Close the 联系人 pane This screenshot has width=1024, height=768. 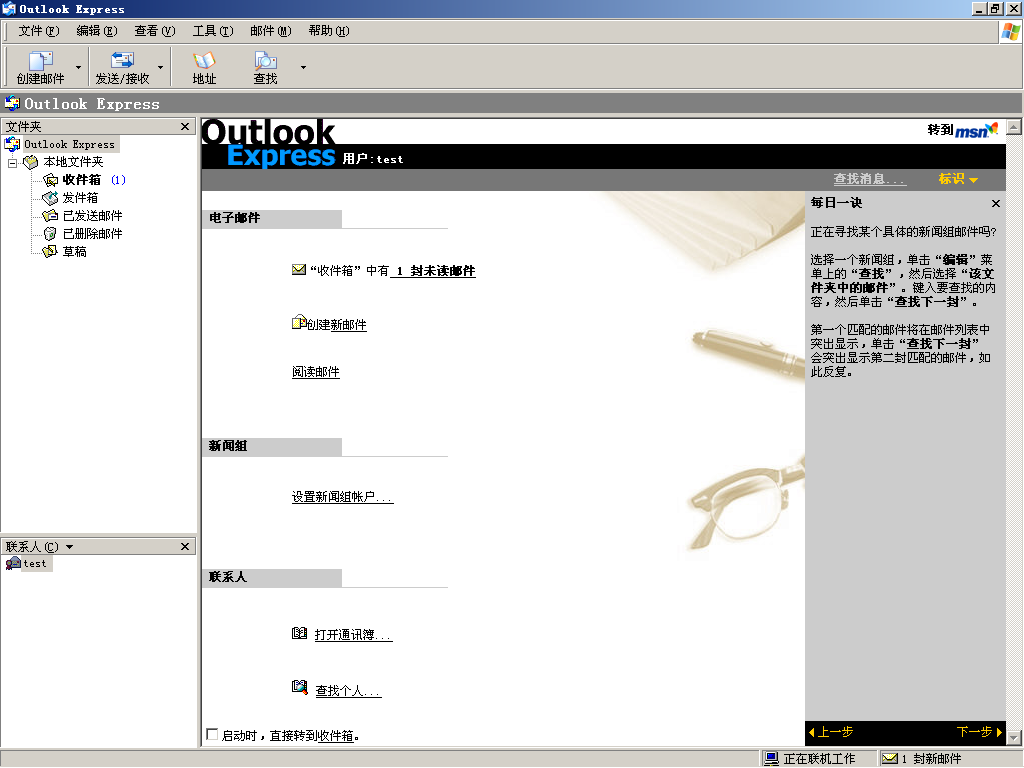coord(185,546)
